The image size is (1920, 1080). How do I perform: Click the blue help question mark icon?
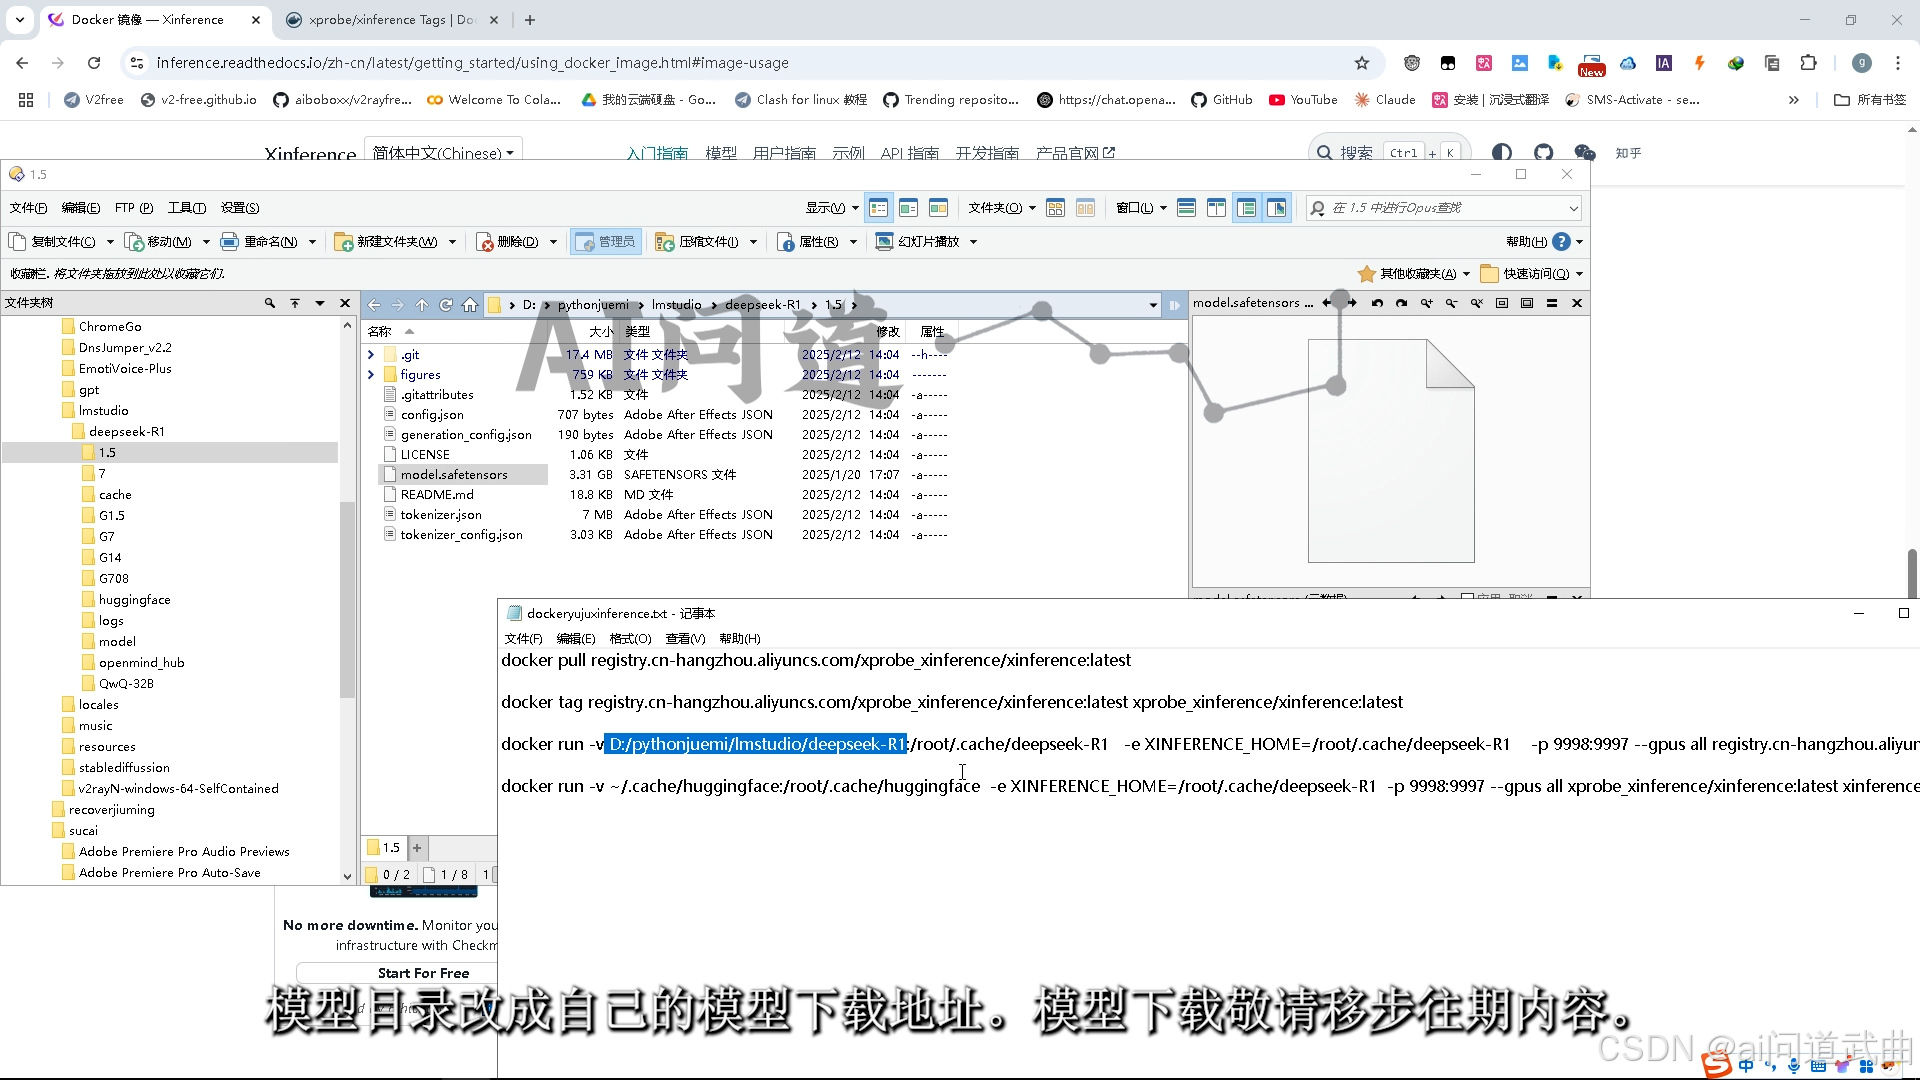coord(1561,242)
